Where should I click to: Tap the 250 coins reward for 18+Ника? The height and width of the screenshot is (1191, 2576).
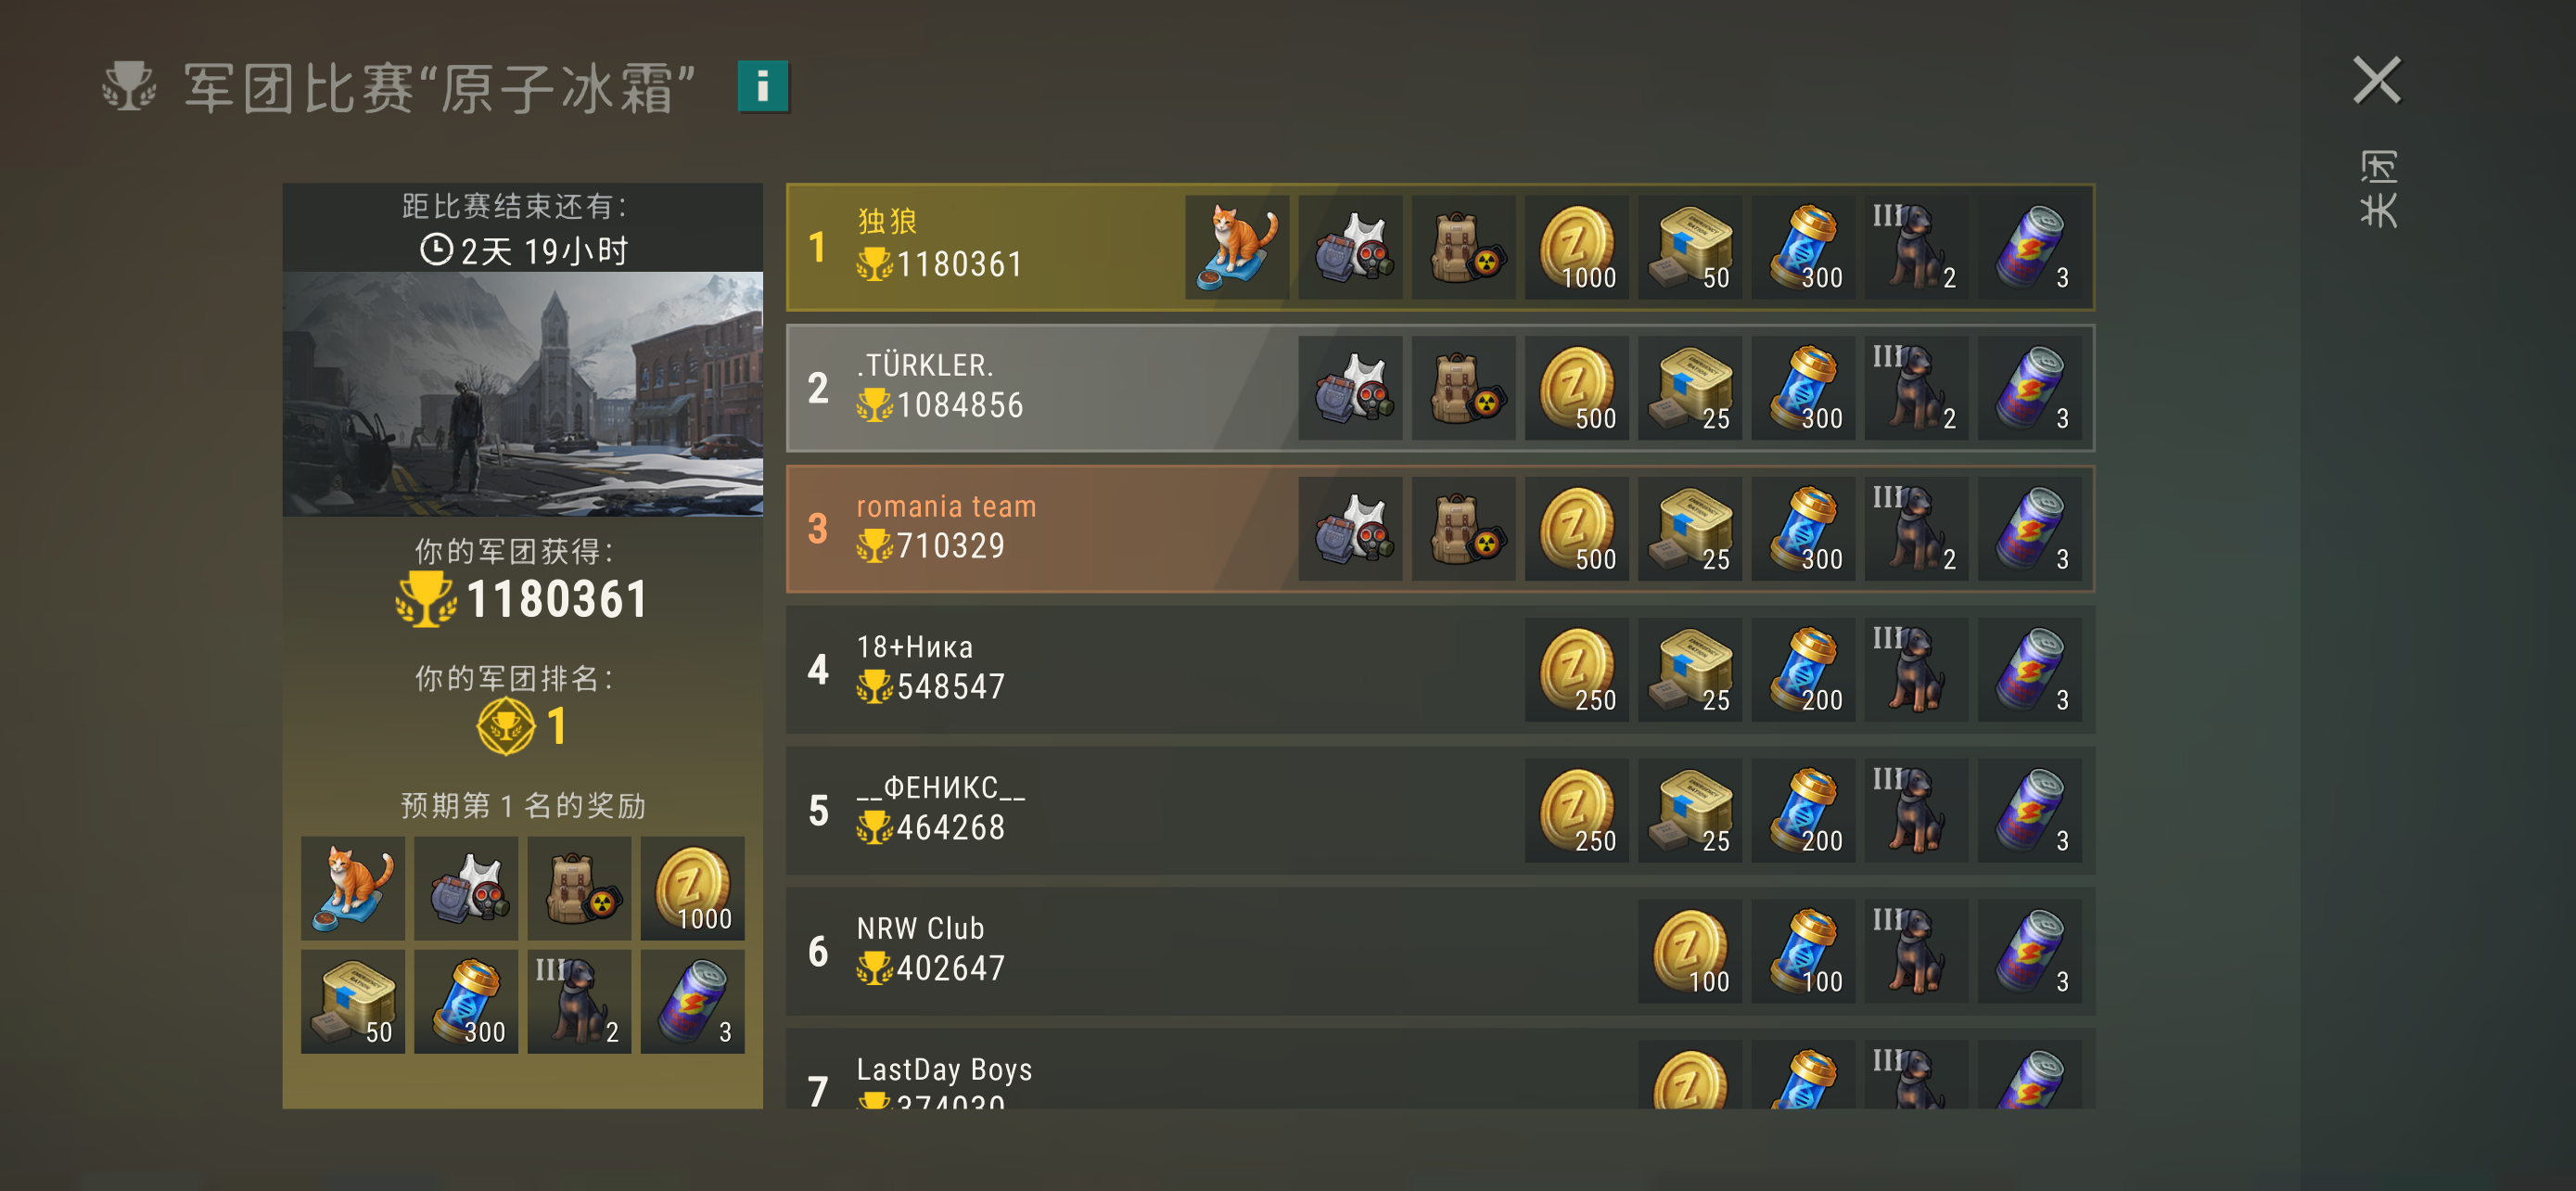(1577, 670)
